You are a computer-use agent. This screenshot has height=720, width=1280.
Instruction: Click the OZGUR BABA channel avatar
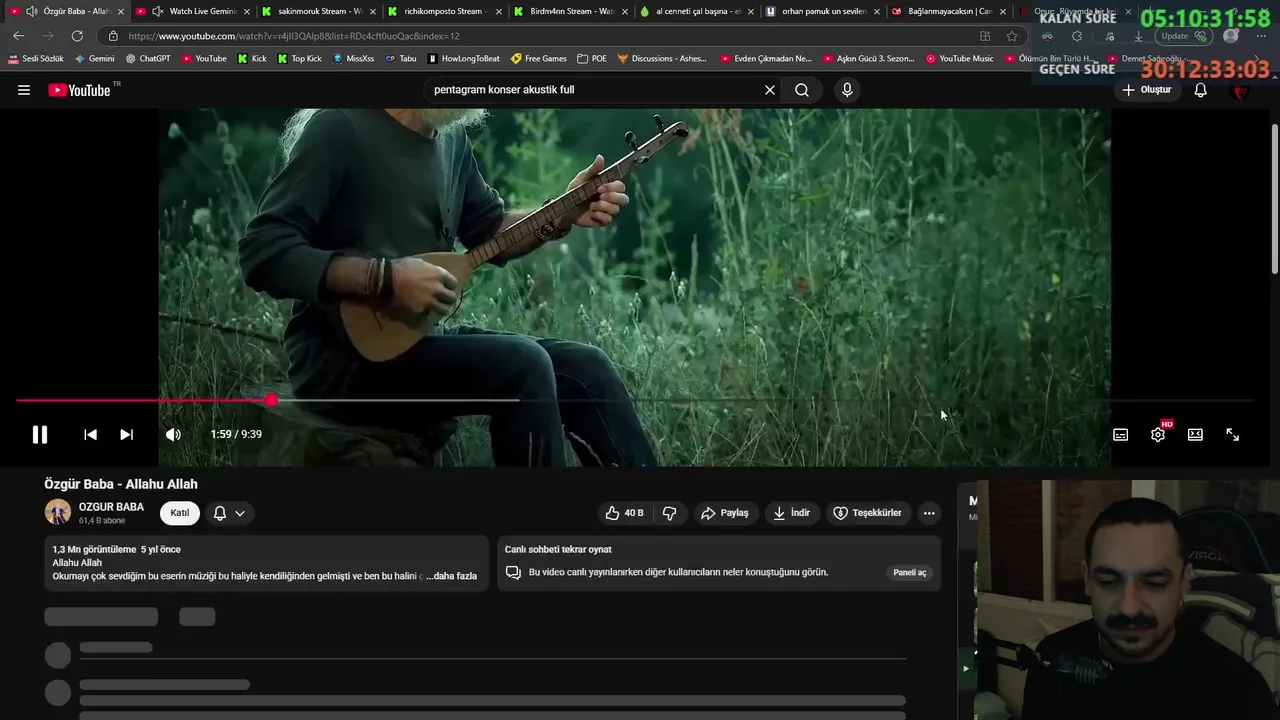coord(58,513)
